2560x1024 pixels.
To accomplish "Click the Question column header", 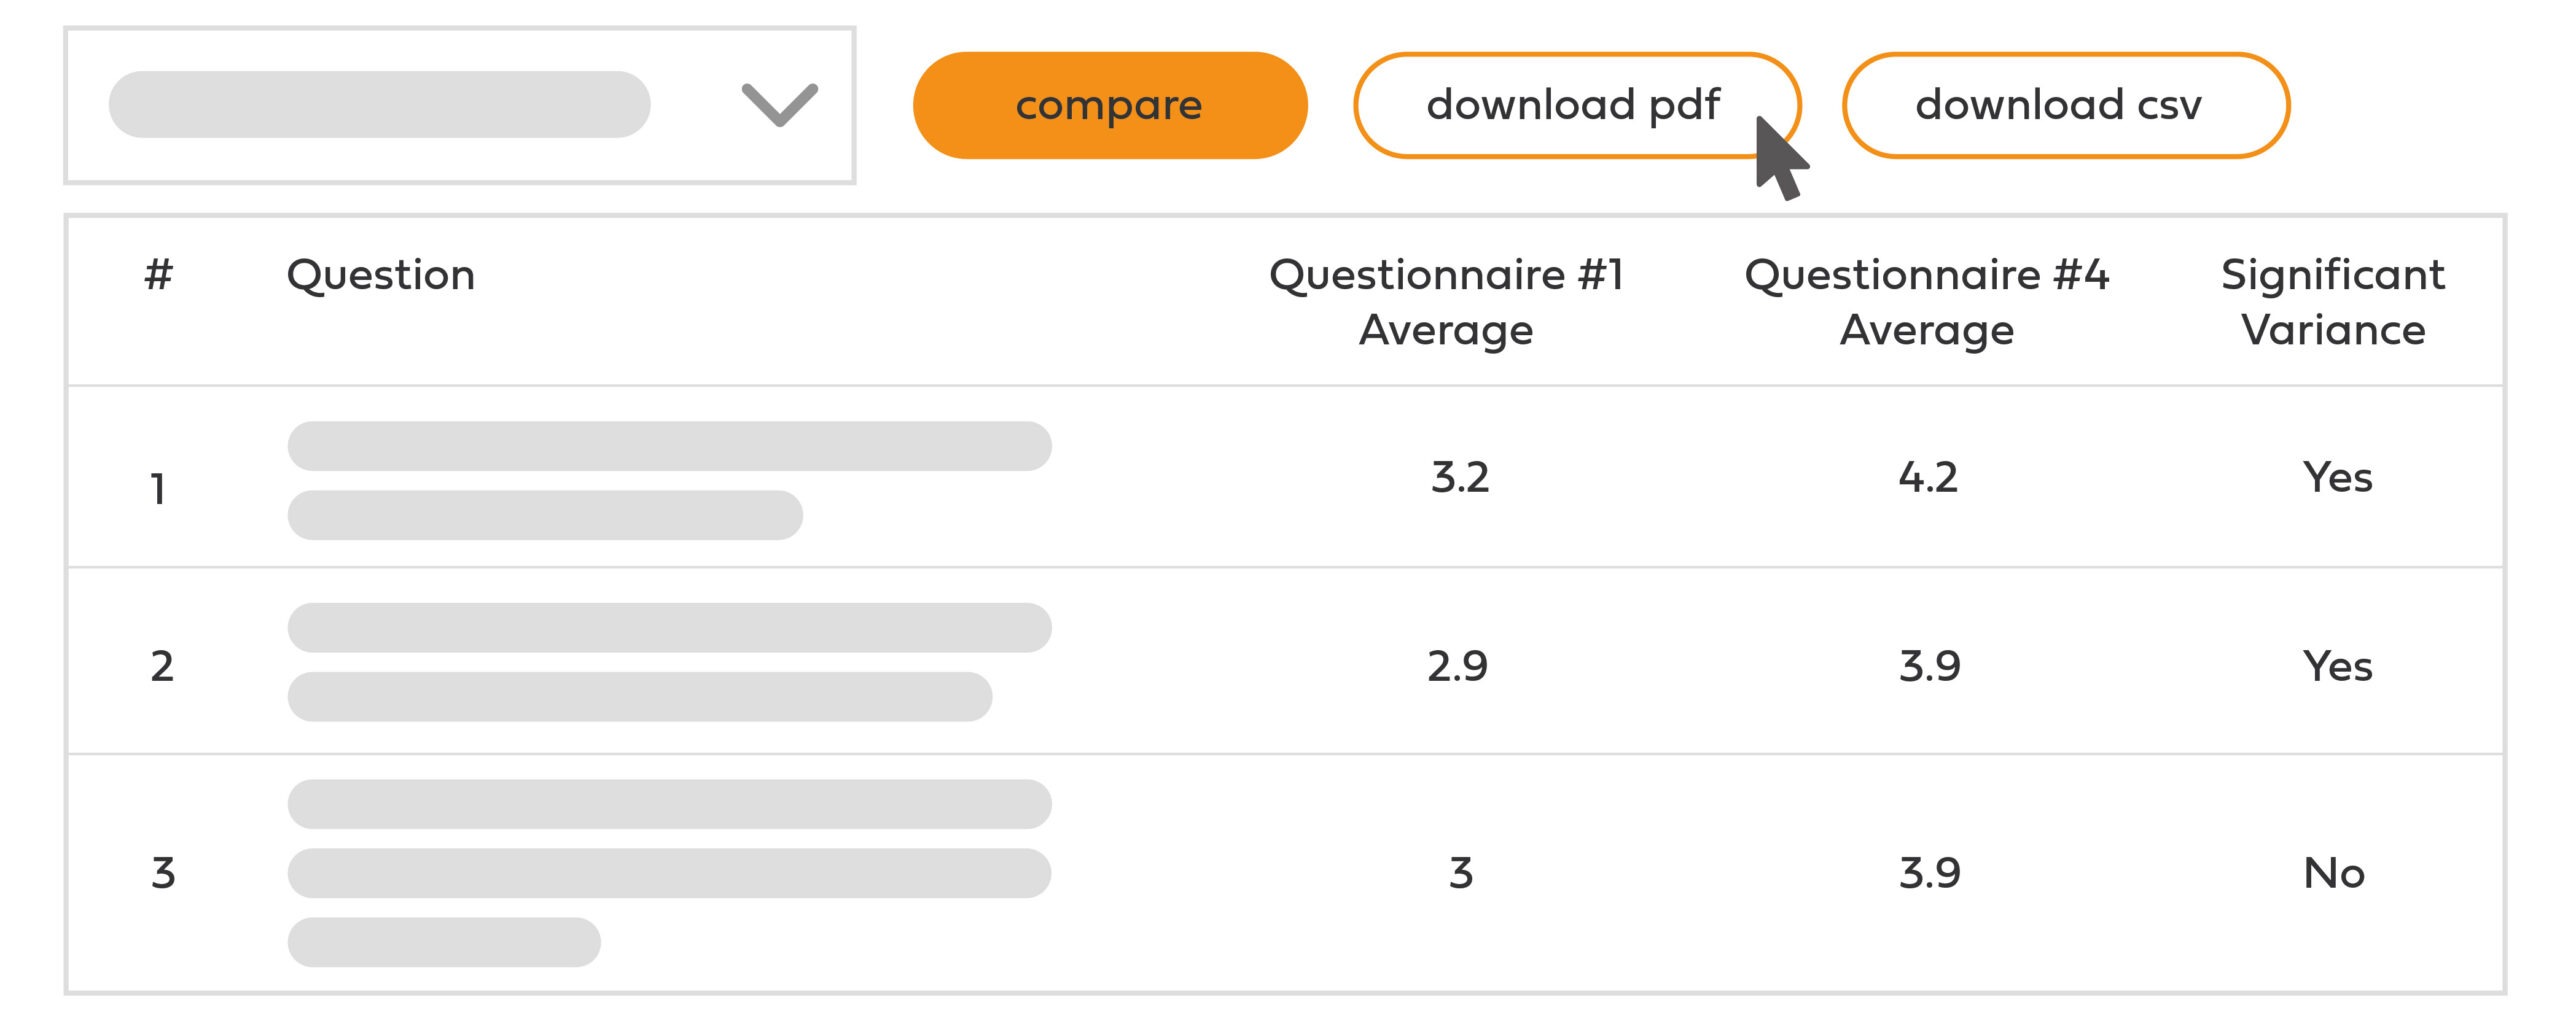I will 380,275.
